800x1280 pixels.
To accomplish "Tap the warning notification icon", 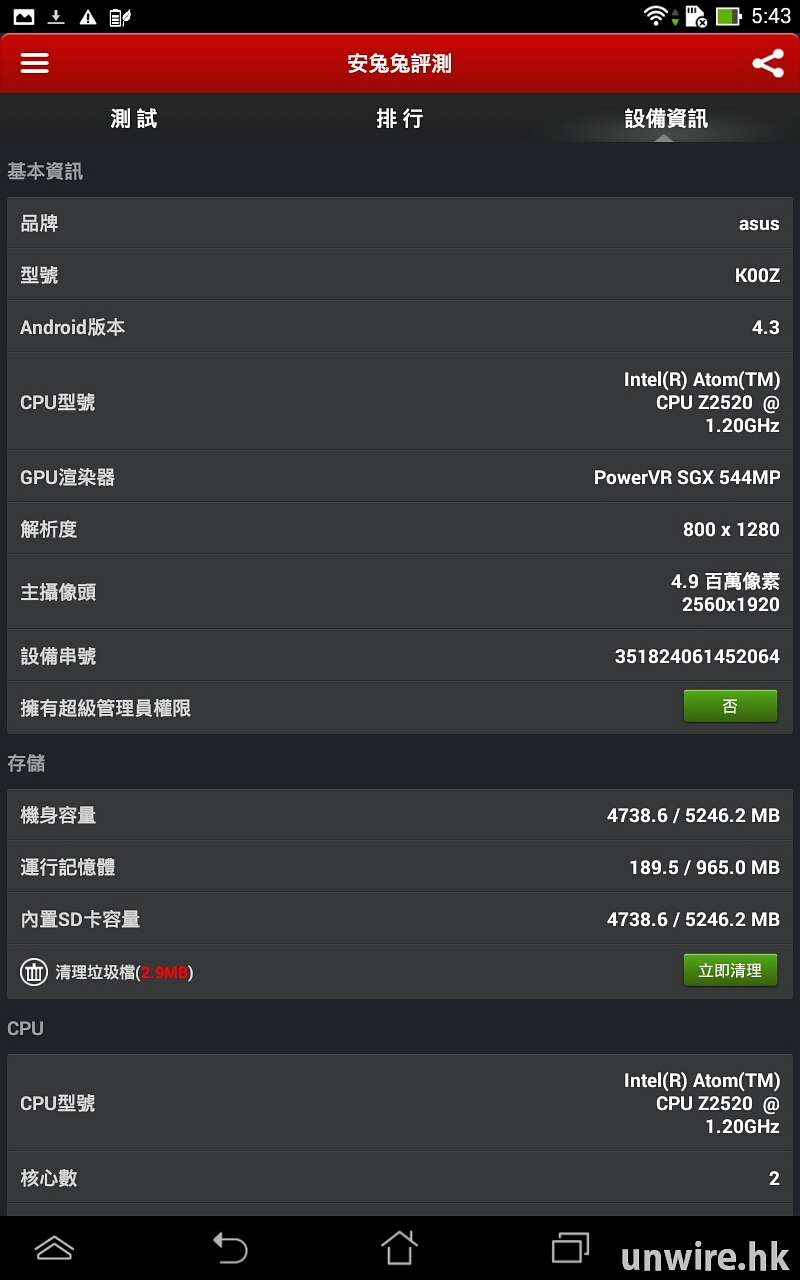I will (88, 16).
